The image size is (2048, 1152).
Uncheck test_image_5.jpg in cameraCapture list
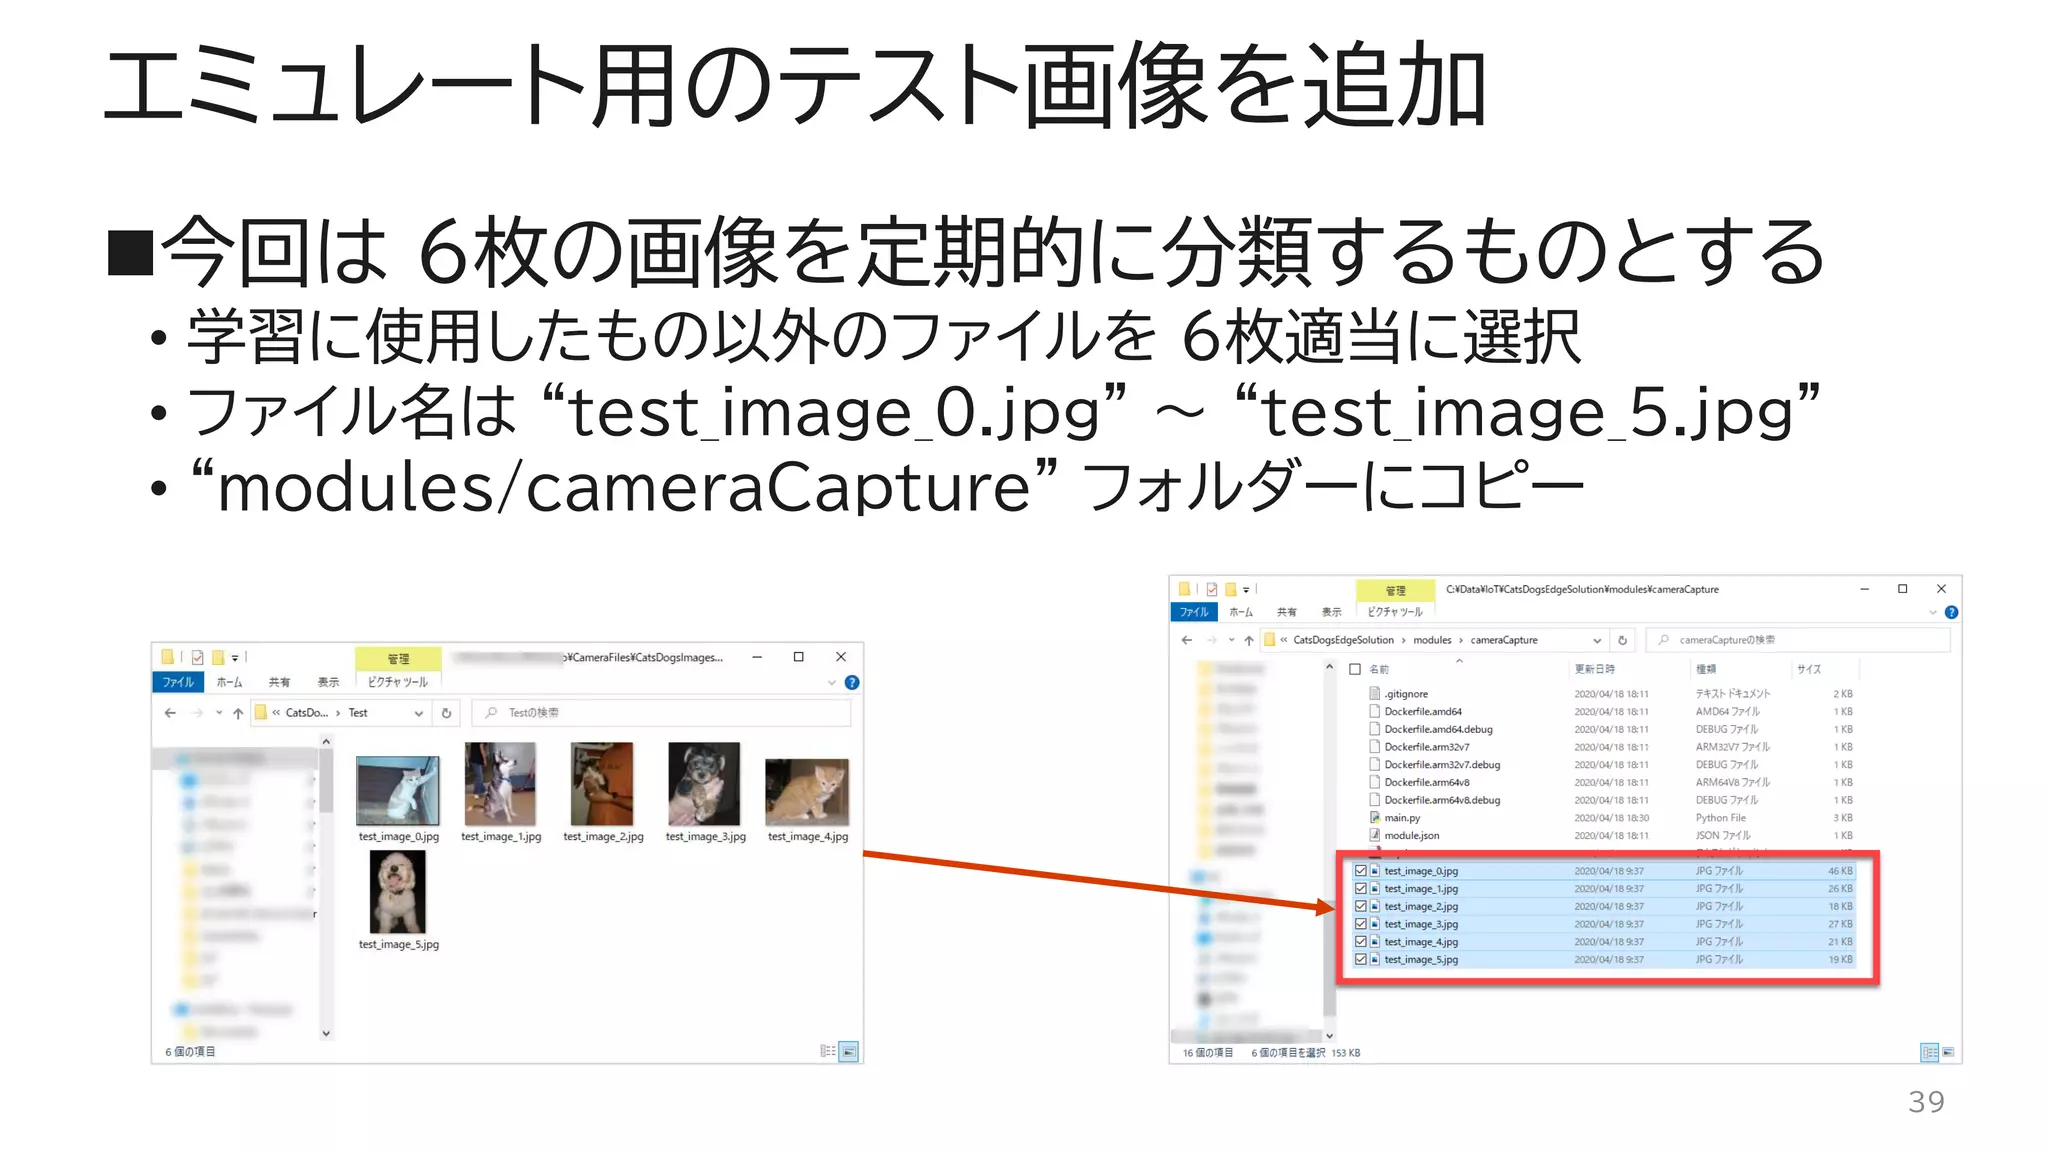tap(1360, 959)
